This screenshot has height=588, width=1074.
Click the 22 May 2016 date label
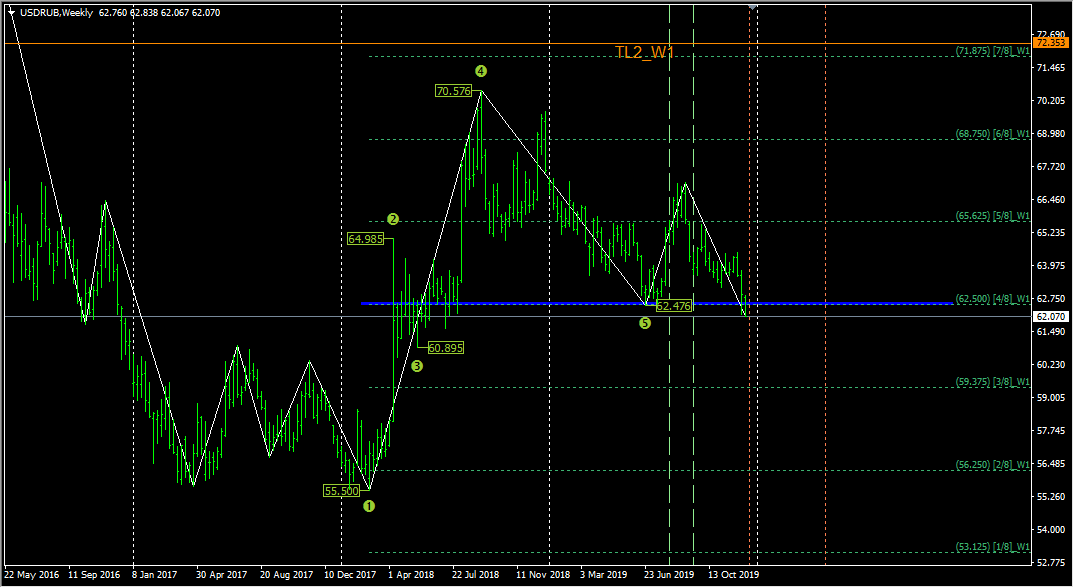tap(32, 575)
